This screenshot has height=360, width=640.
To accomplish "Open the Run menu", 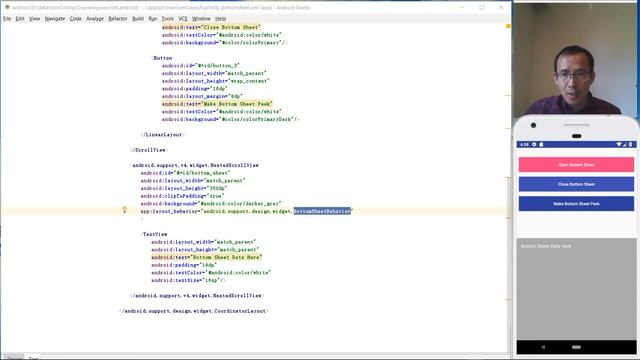I will coord(153,19).
